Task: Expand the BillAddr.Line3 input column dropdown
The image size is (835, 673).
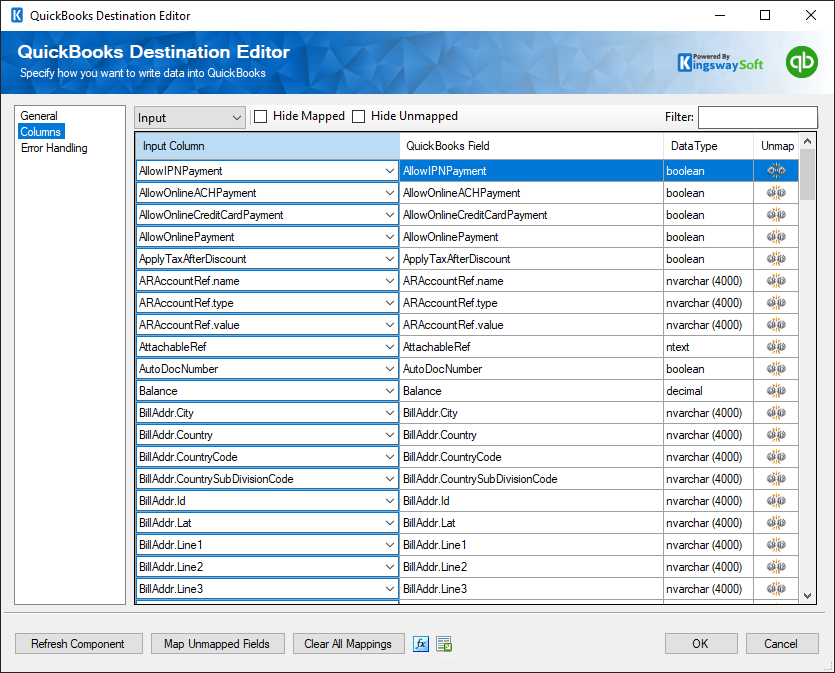Action: [x=390, y=588]
